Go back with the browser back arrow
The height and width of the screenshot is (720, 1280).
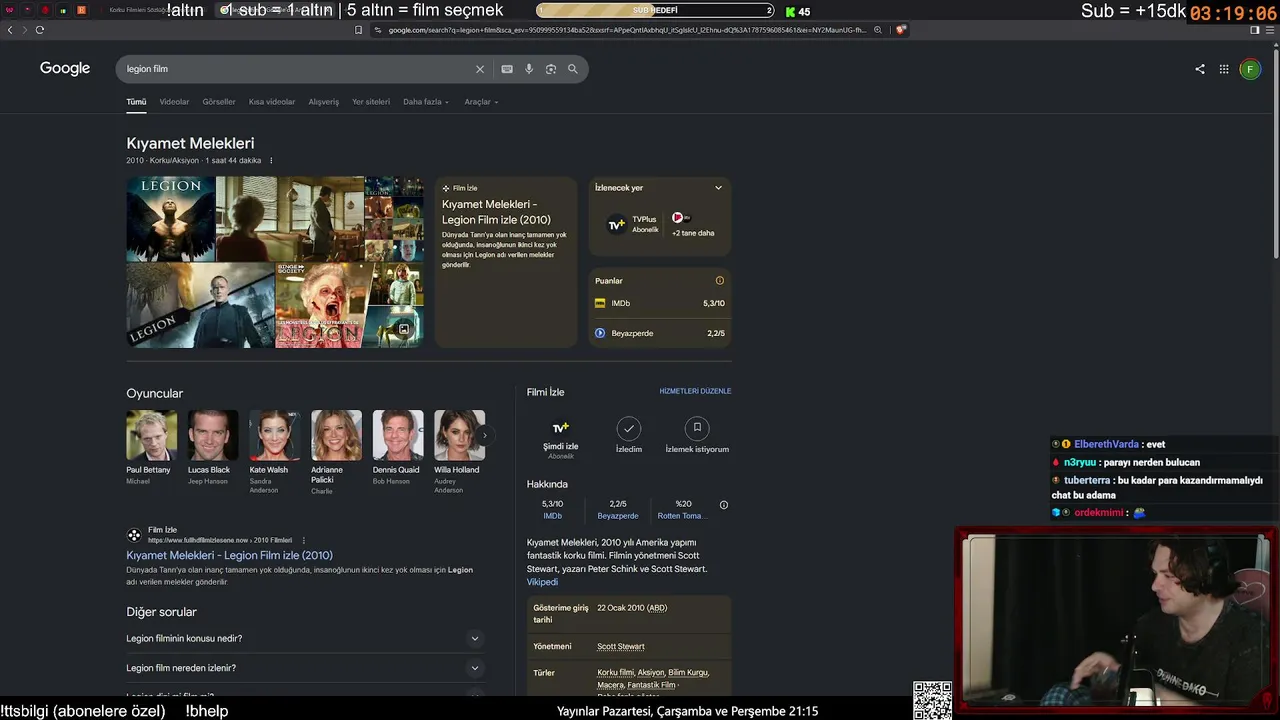tap(10, 30)
